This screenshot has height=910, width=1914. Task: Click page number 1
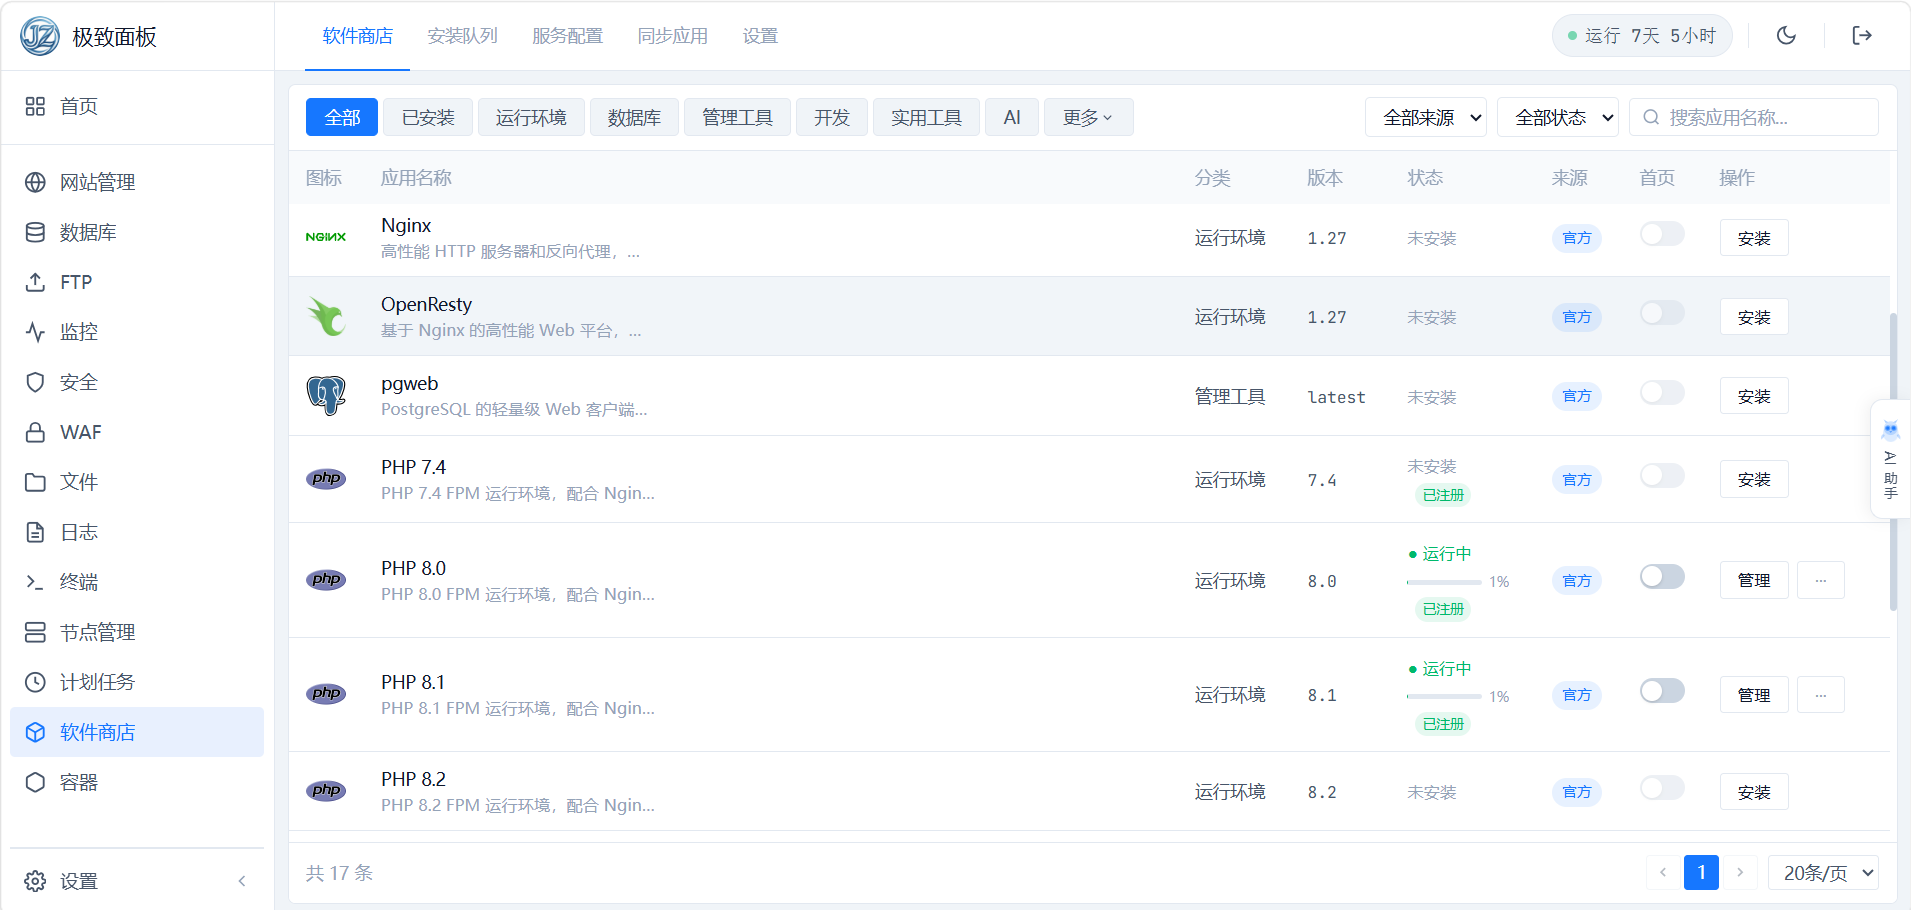pyautogui.click(x=1701, y=873)
